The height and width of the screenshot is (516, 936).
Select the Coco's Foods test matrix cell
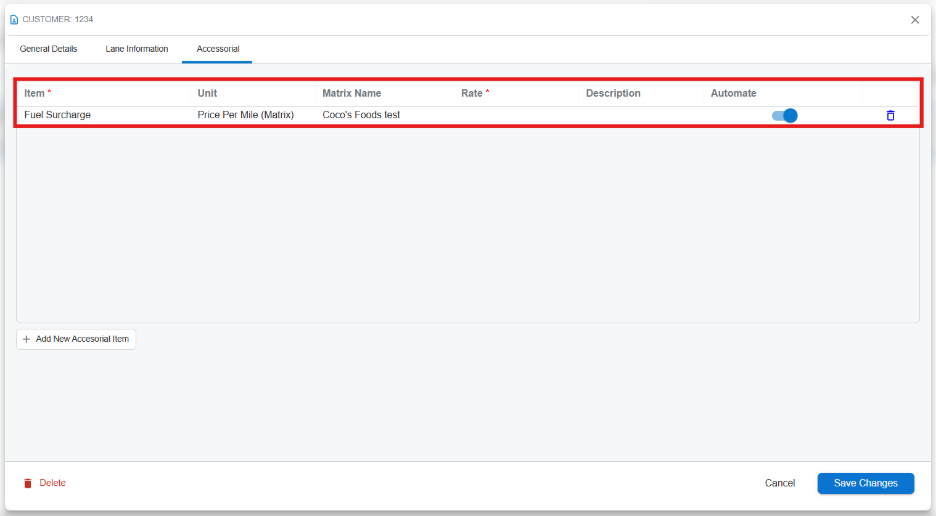point(385,115)
